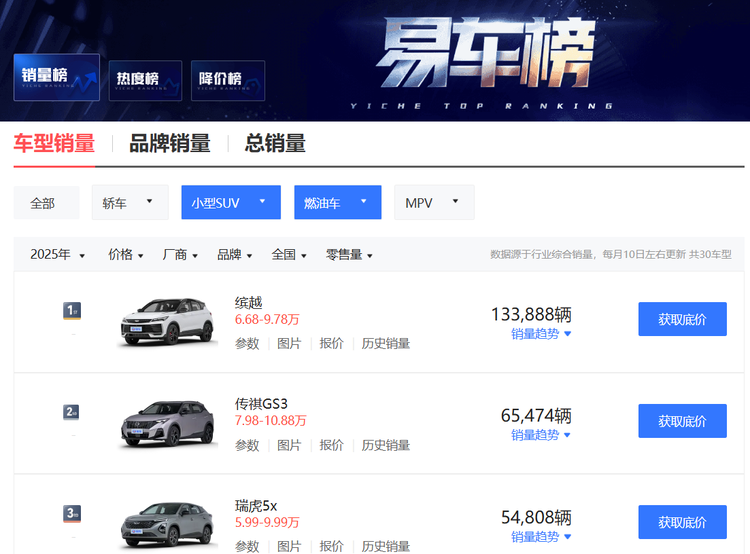Open the 缤越 car thumbnail image
Screen dimensions: 750x554
[166, 322]
